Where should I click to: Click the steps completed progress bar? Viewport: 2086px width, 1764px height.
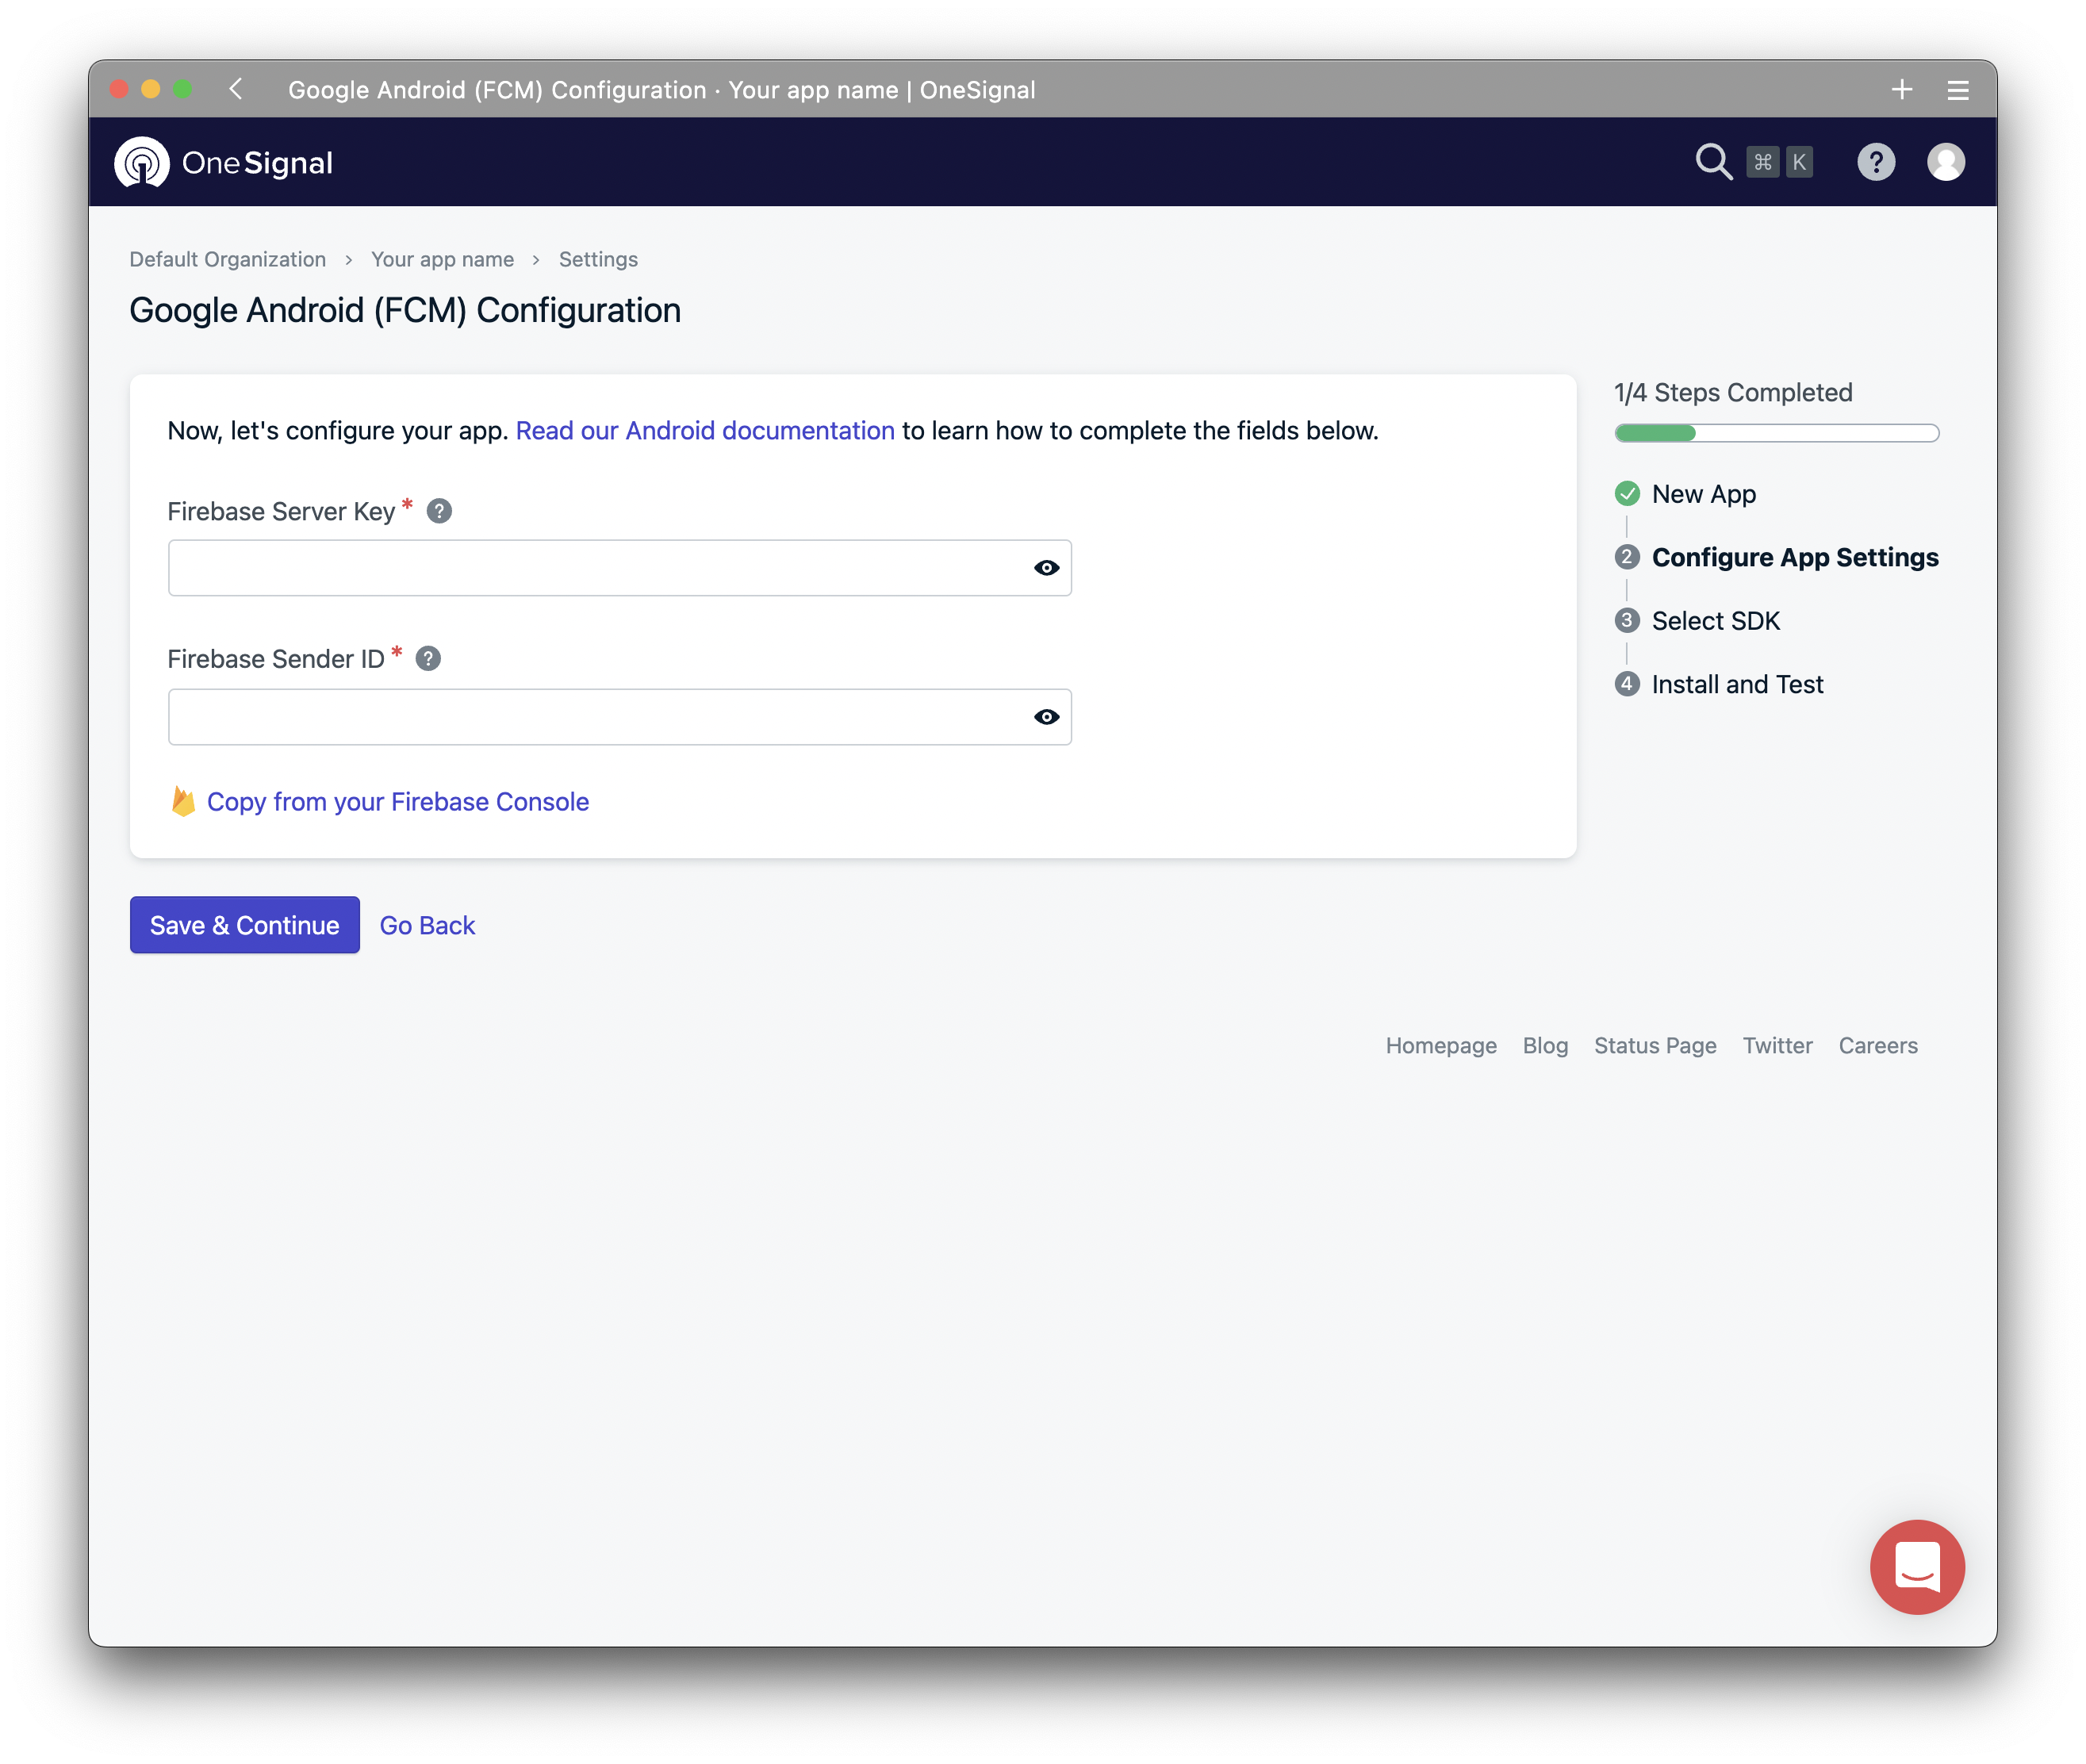pyautogui.click(x=1776, y=433)
